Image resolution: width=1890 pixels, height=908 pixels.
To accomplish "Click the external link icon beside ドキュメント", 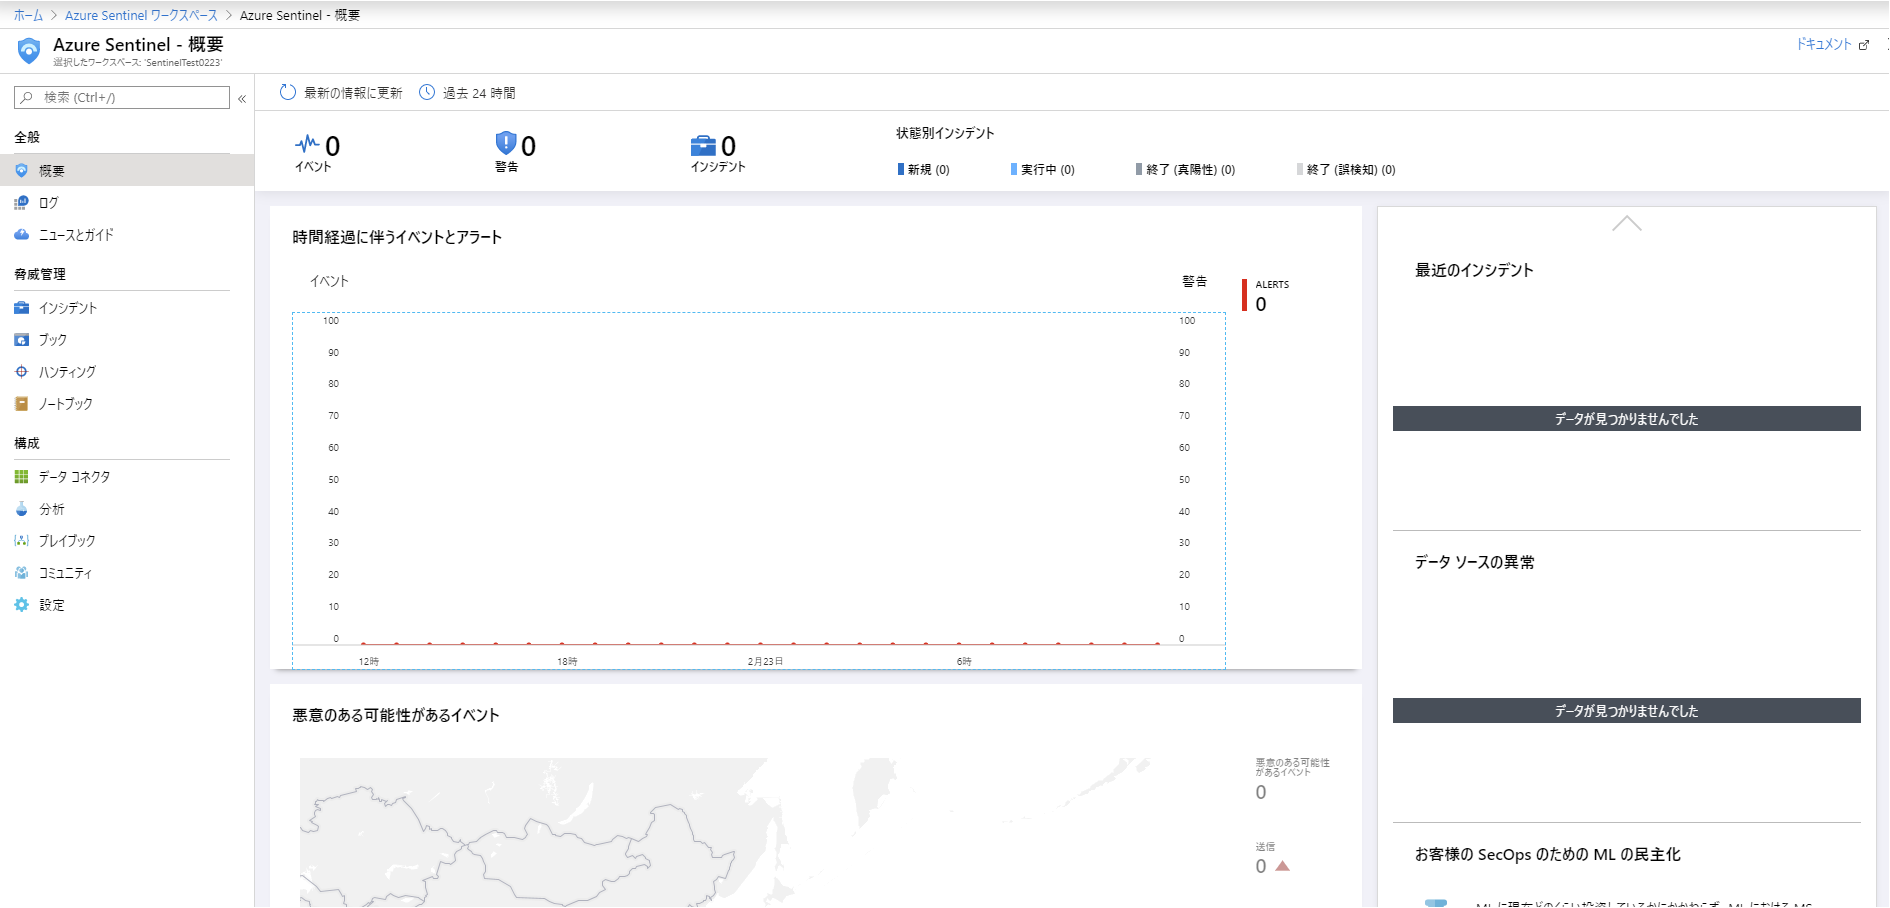I will point(1863,45).
